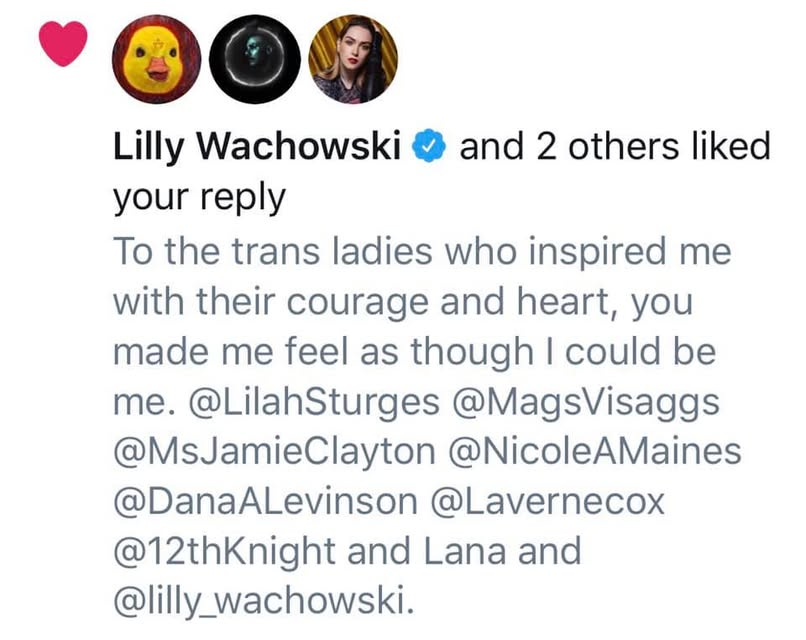
Task: Click the pink heart like icon
Action: pos(63,43)
